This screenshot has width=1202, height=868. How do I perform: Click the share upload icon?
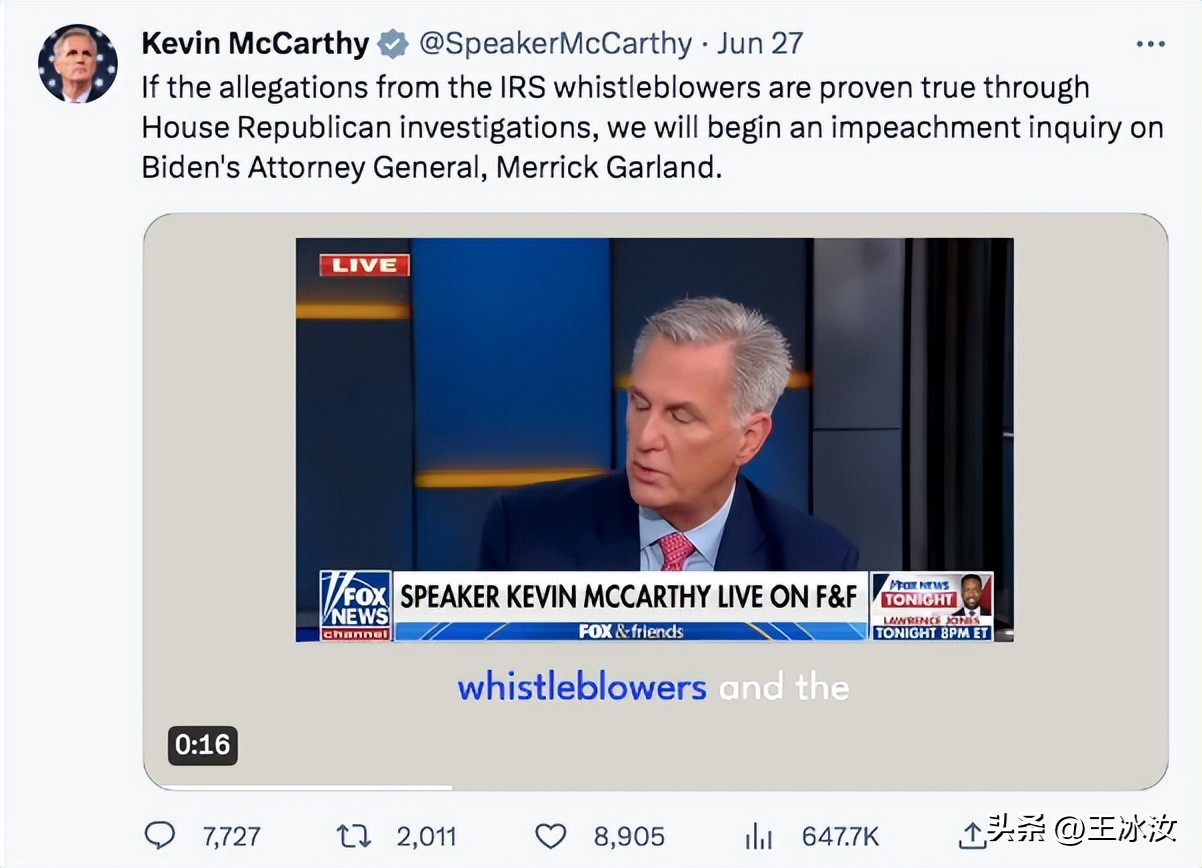pyautogui.click(x=971, y=835)
